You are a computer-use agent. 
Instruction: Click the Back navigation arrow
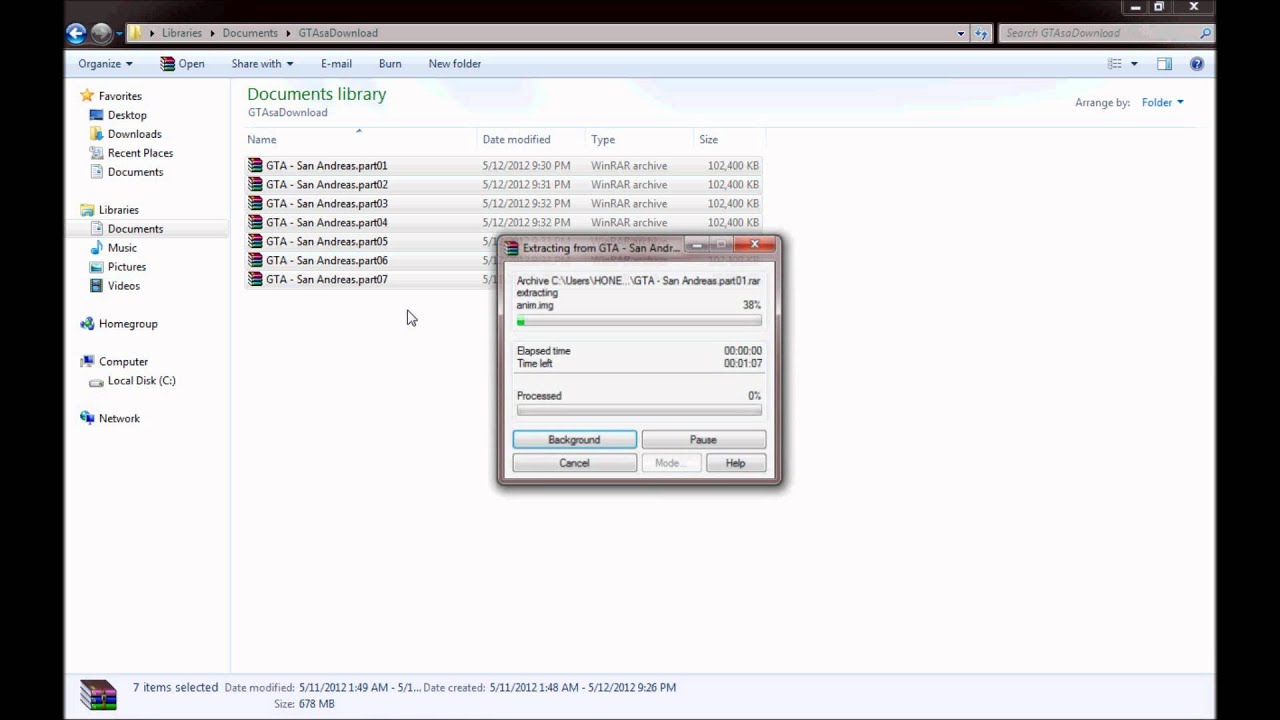click(x=76, y=33)
